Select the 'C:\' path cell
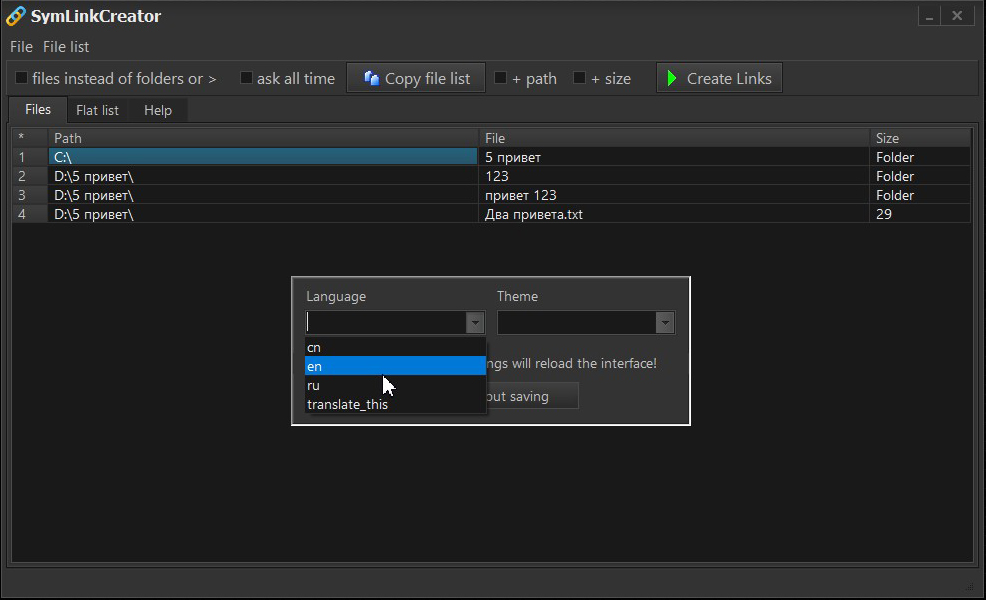This screenshot has width=986, height=600. pos(263,157)
